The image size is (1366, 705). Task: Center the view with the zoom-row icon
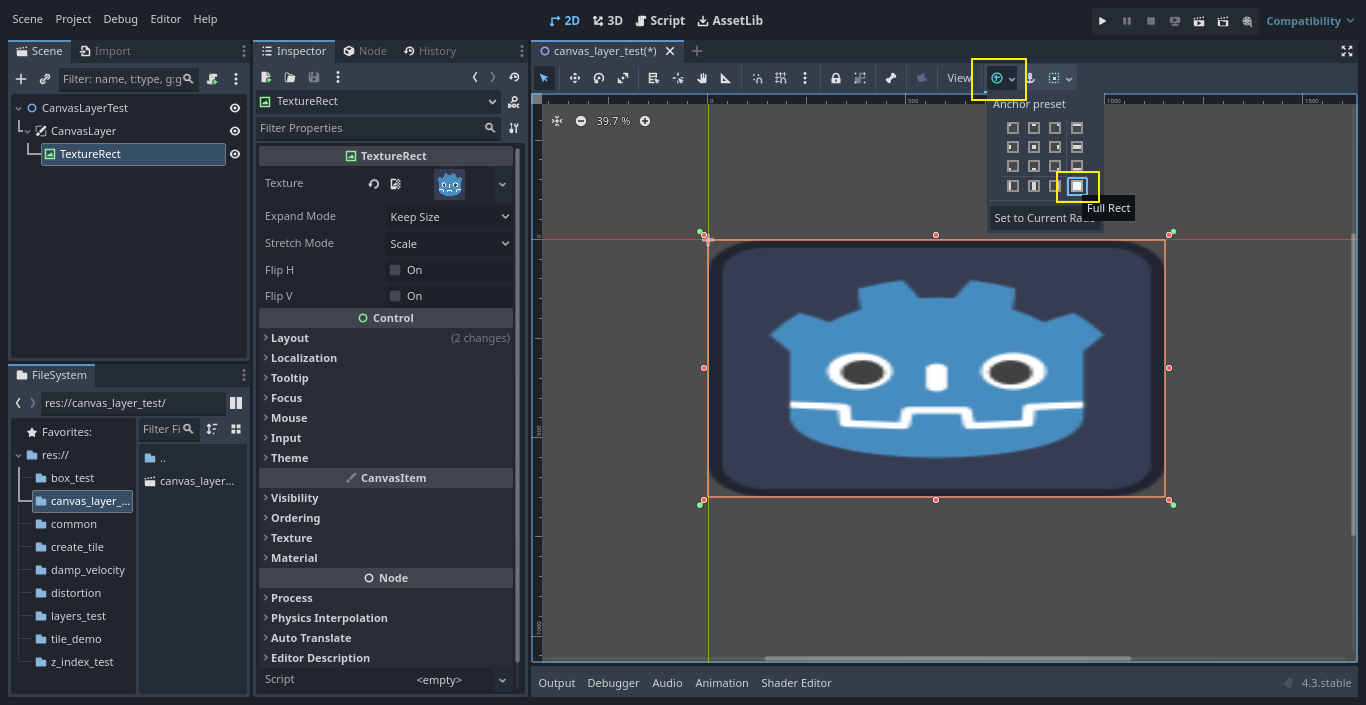[x=557, y=121]
